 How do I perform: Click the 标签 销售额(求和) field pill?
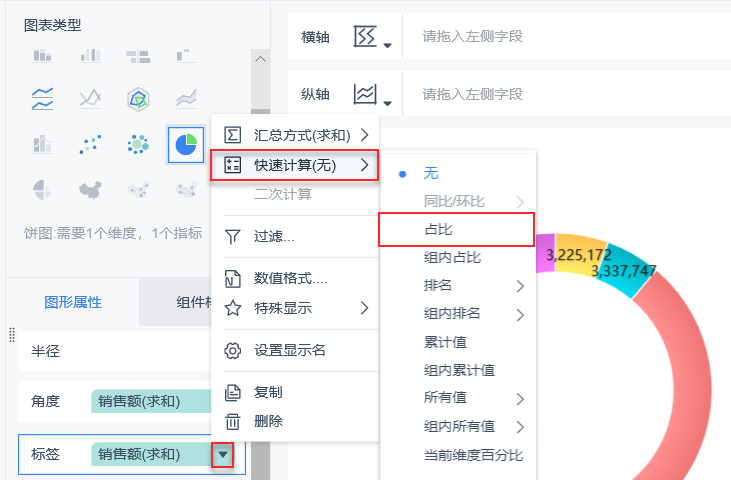(151, 454)
